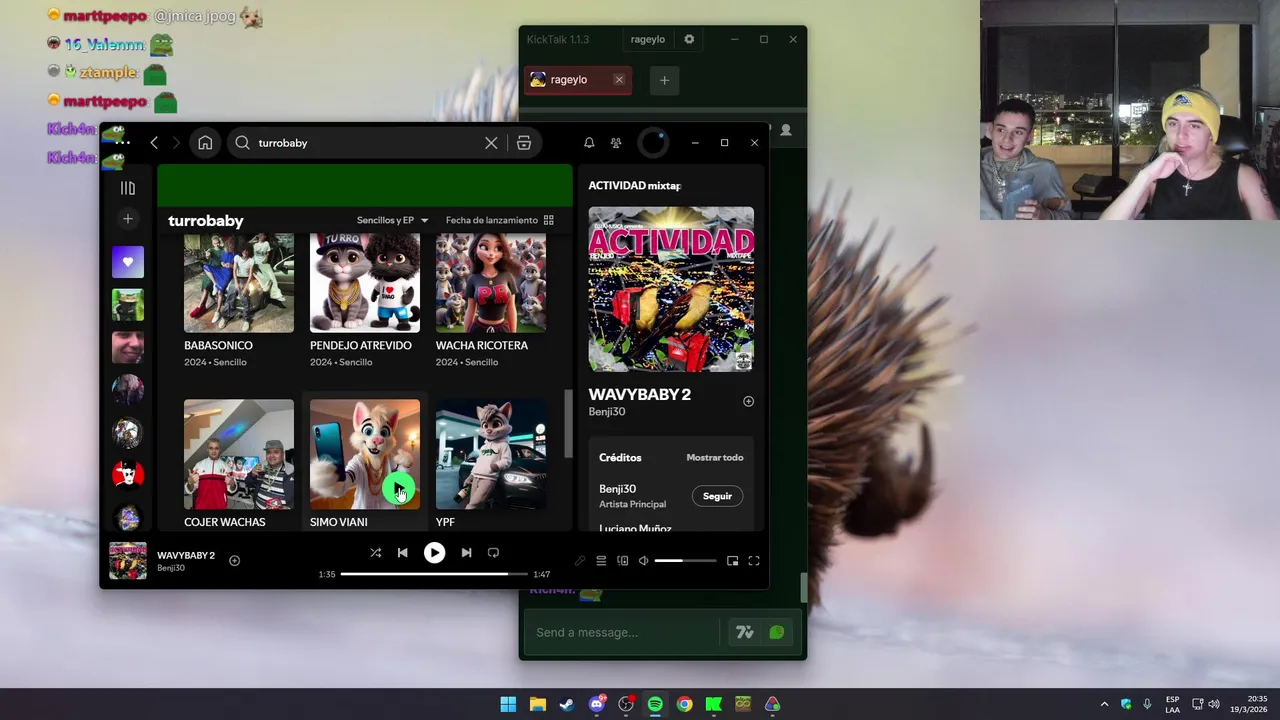Screen dimensions: 1280x720
Task: Skip to next track
Action: 466,552
